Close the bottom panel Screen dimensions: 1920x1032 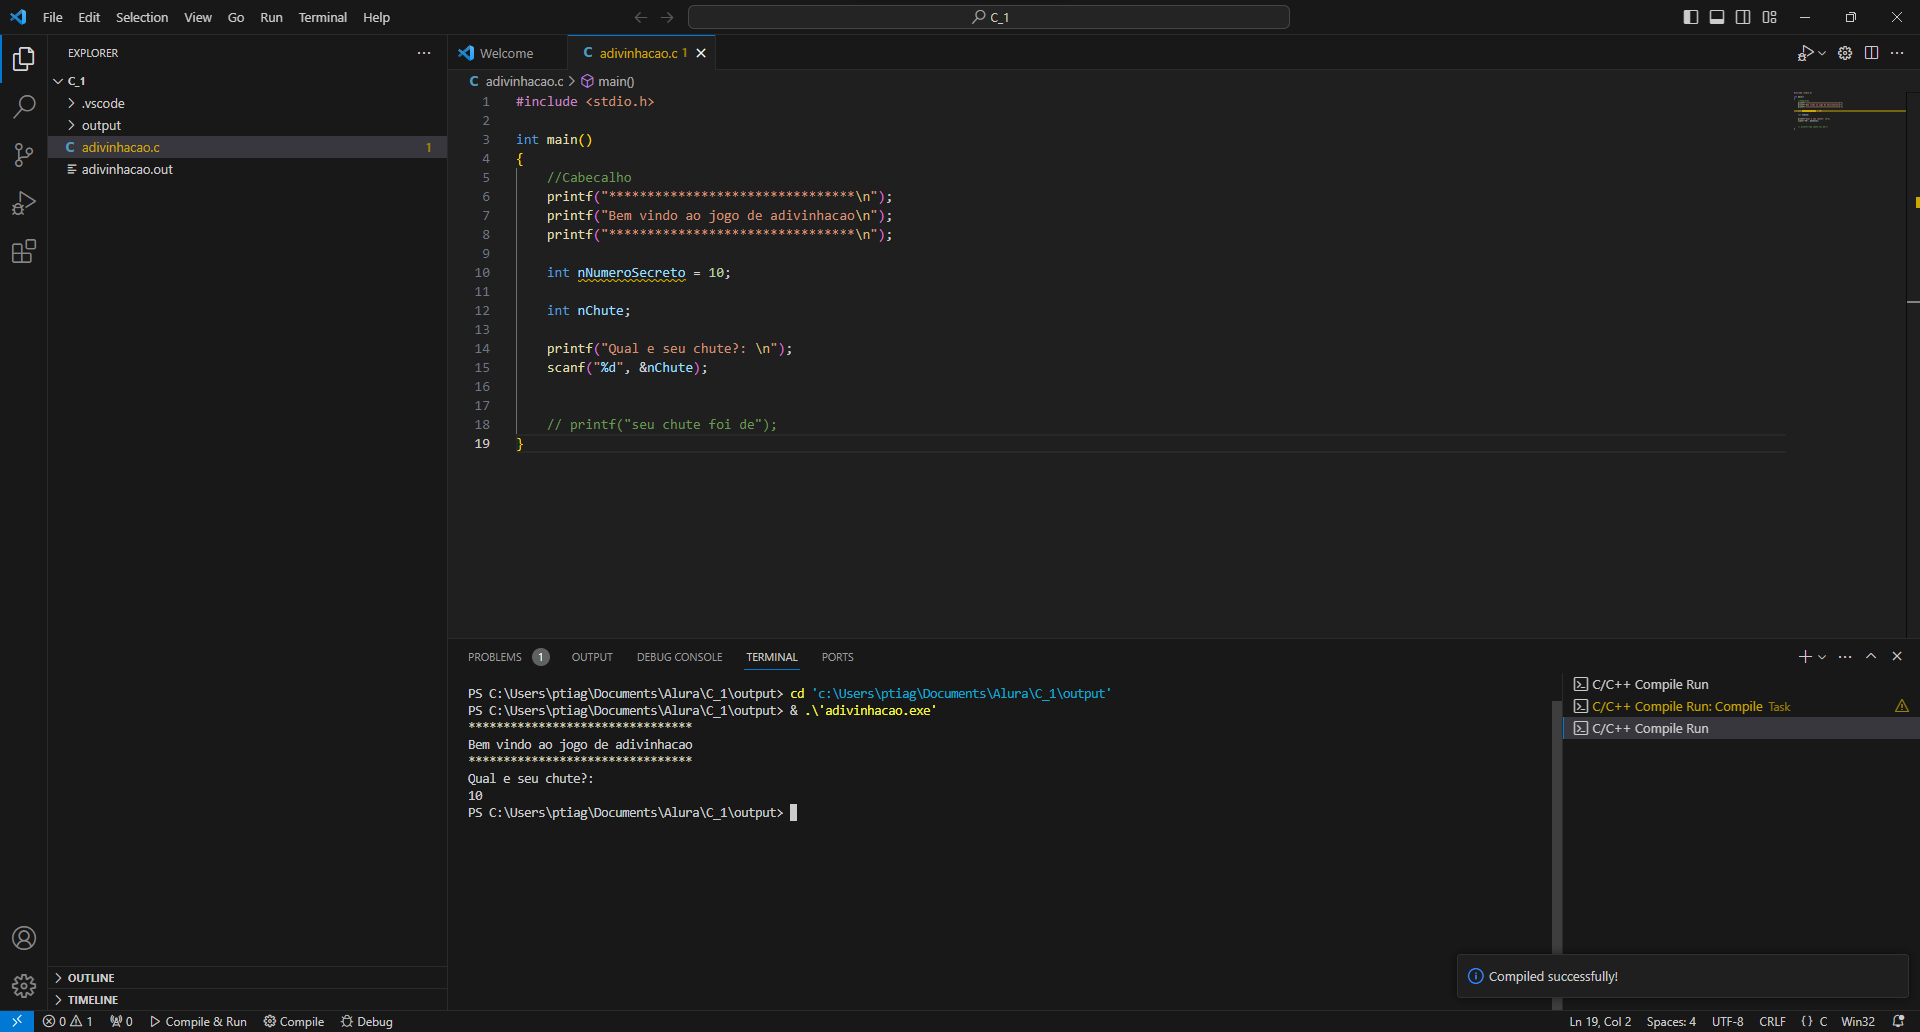[x=1897, y=656]
